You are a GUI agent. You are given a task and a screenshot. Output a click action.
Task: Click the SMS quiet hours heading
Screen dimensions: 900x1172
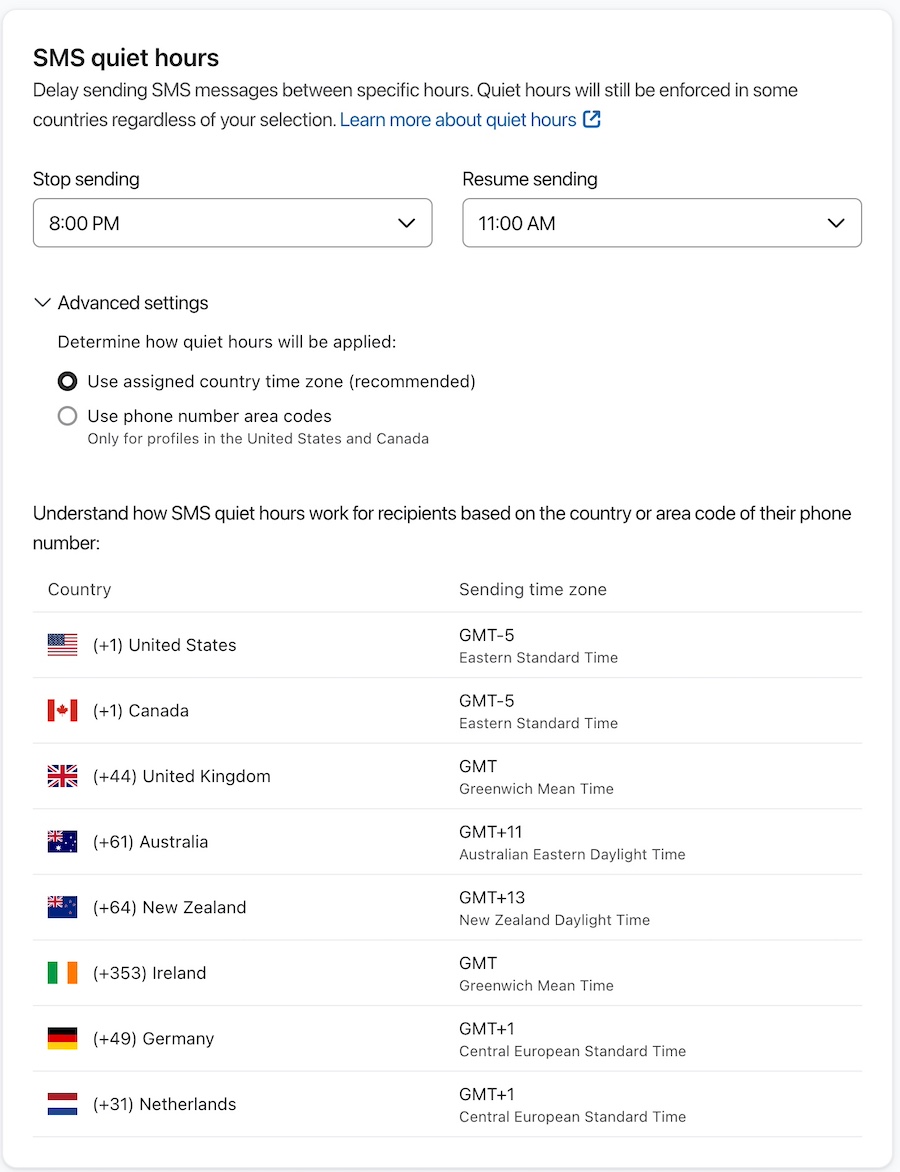pyautogui.click(x=126, y=58)
